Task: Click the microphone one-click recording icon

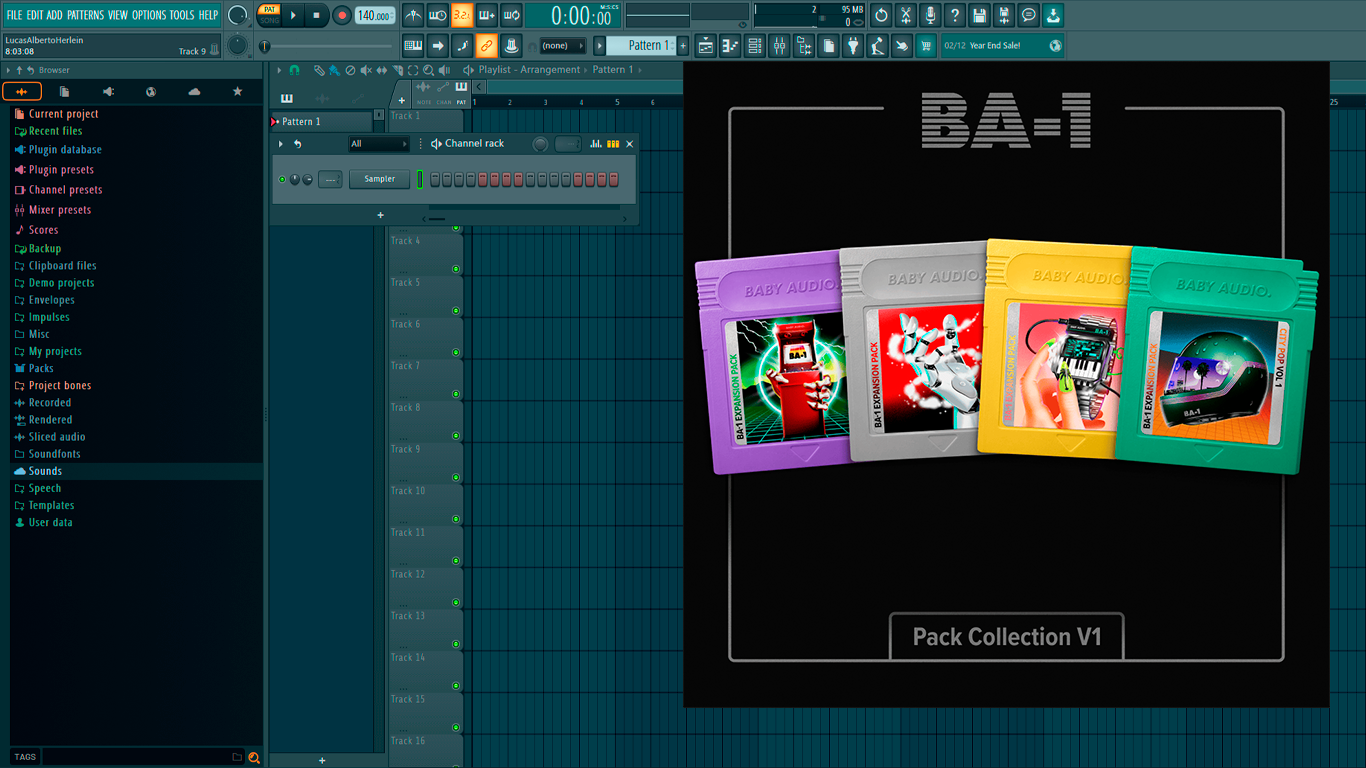Action: click(x=930, y=15)
